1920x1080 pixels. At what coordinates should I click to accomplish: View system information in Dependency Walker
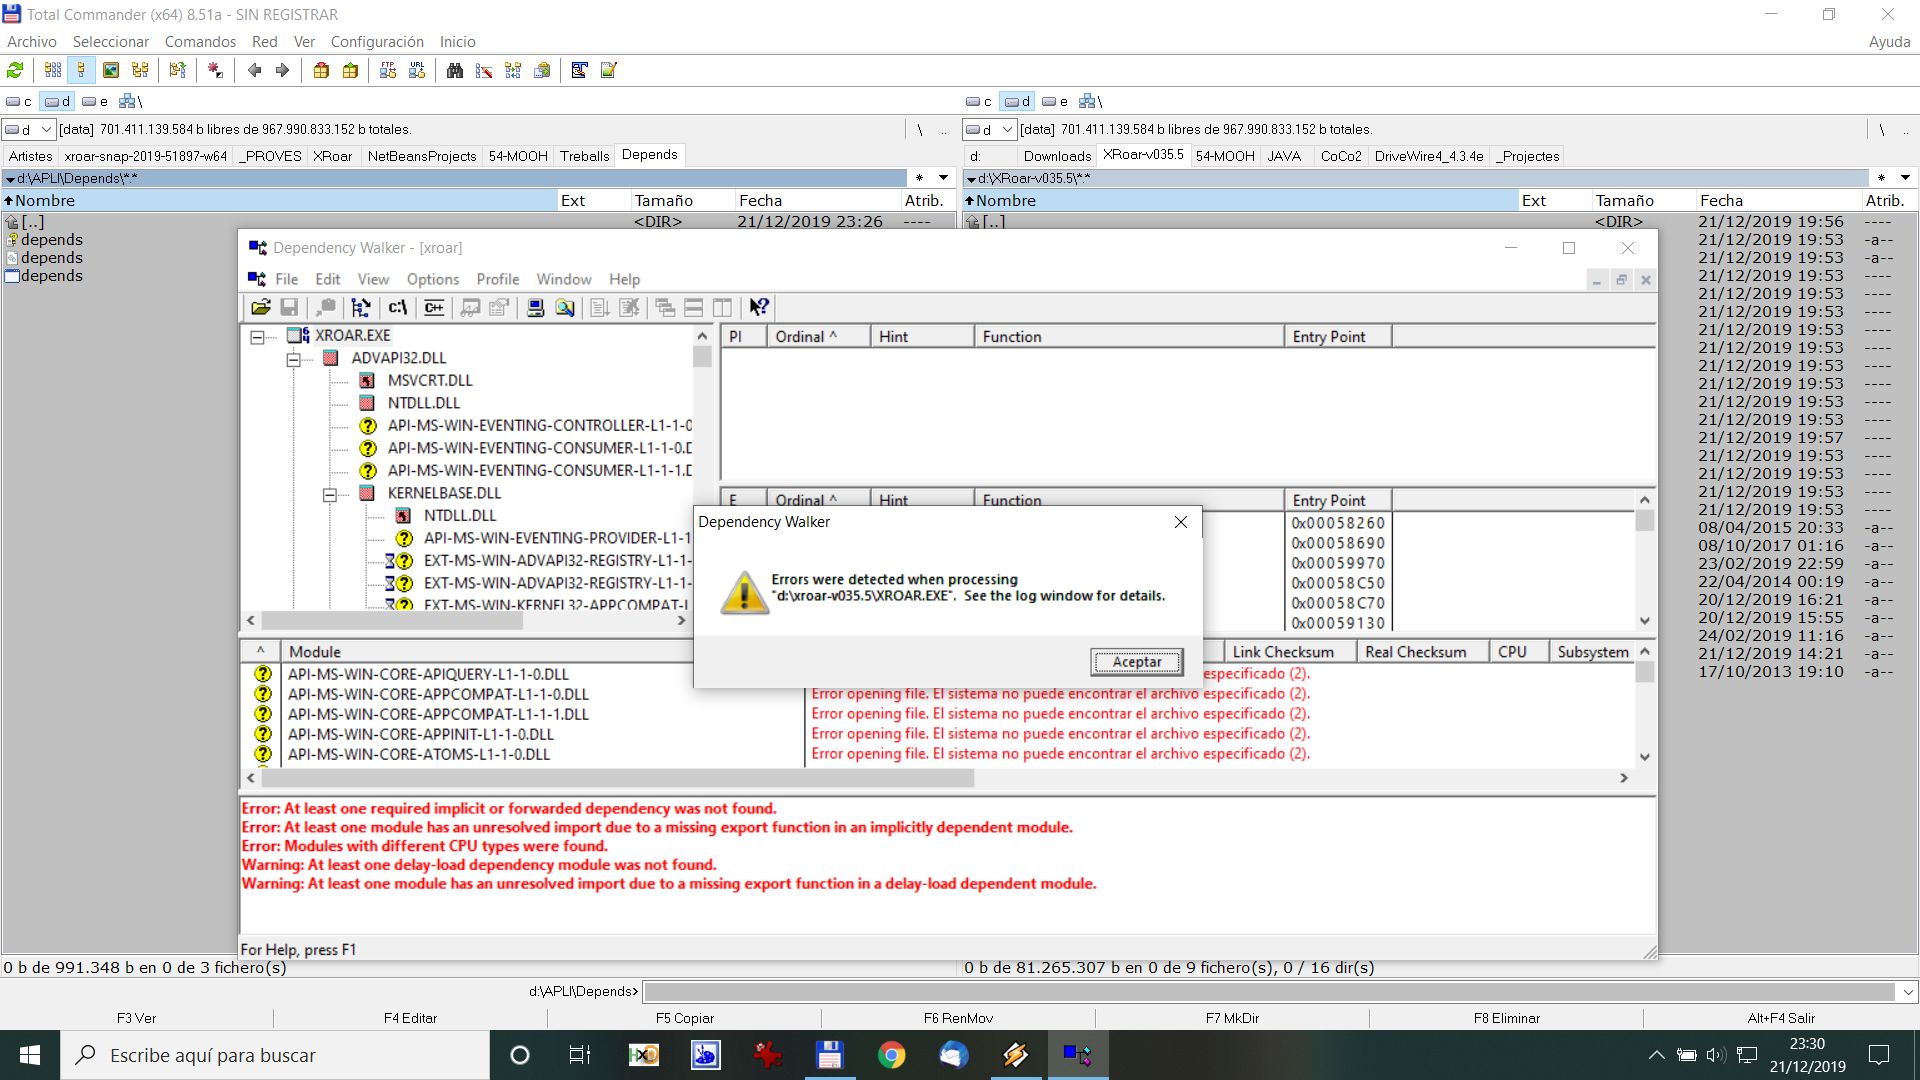(536, 307)
